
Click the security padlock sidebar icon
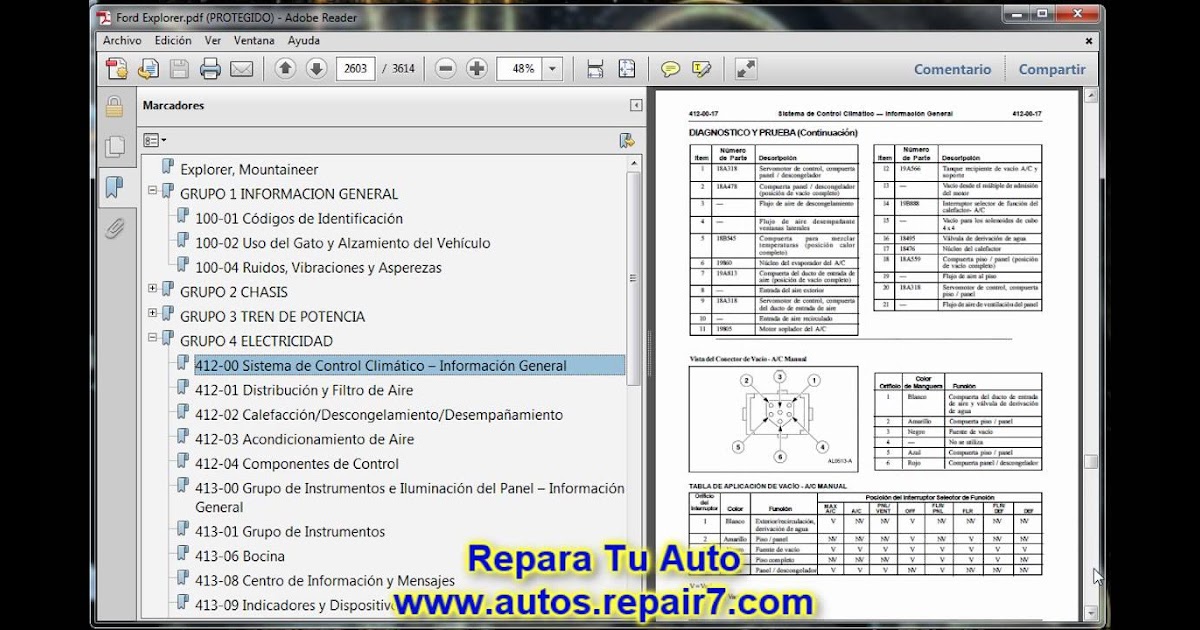114,107
